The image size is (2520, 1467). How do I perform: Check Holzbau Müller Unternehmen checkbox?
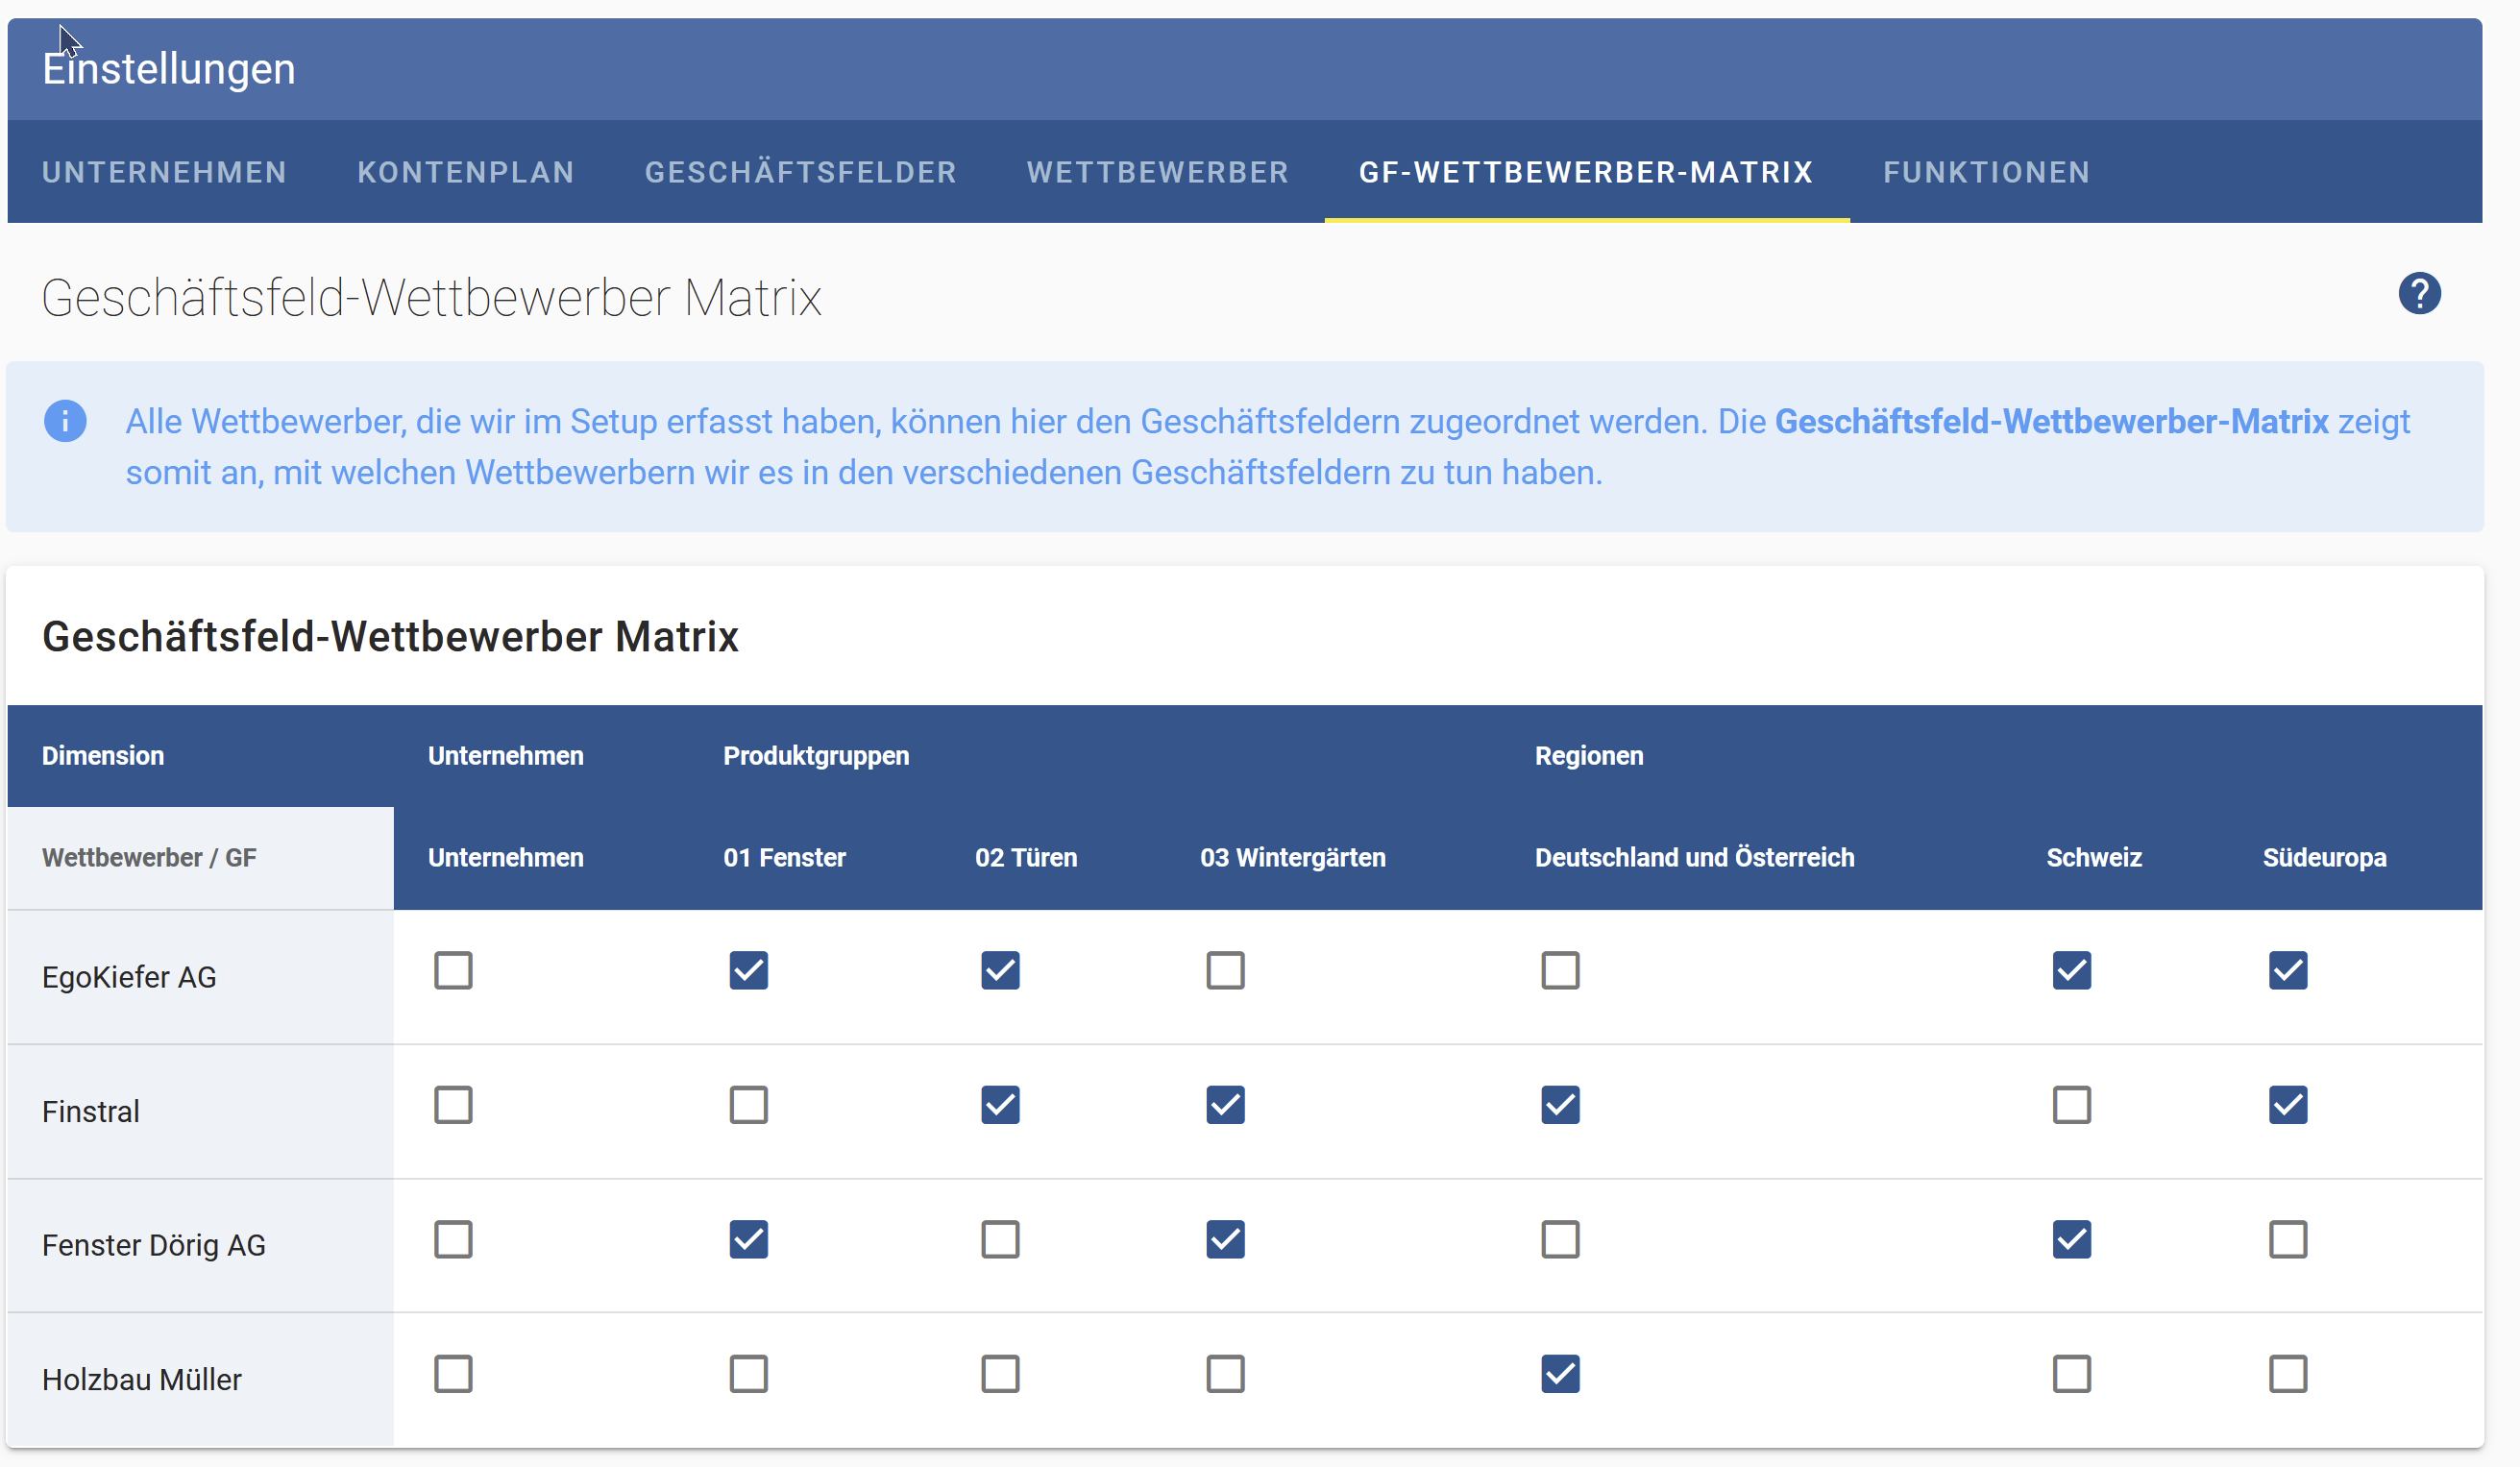[x=452, y=1373]
